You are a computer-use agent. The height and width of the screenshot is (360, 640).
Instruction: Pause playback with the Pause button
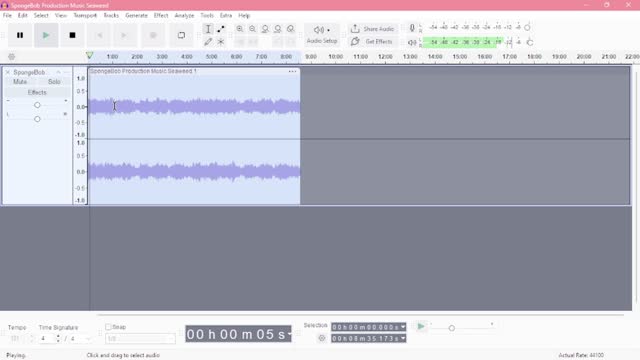(20, 35)
